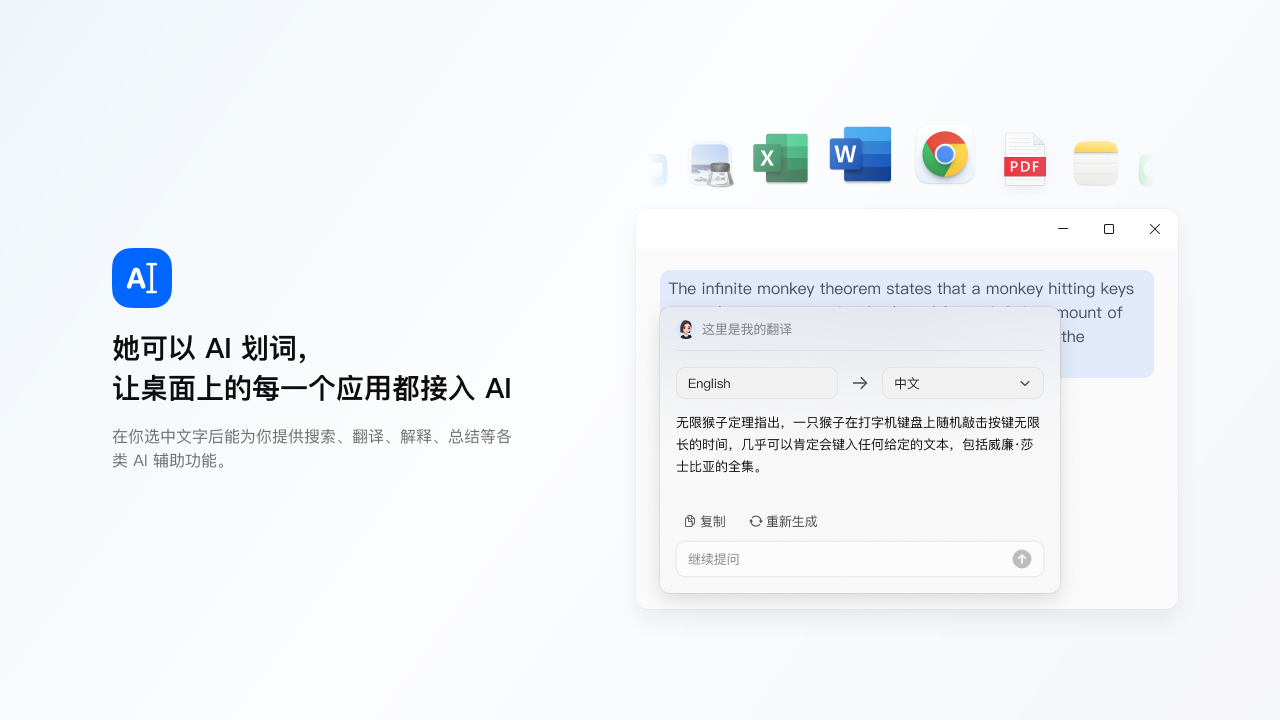Click the assistant avatar in the translation popup
The width and height of the screenshot is (1280, 720).
pyautogui.click(x=686, y=328)
